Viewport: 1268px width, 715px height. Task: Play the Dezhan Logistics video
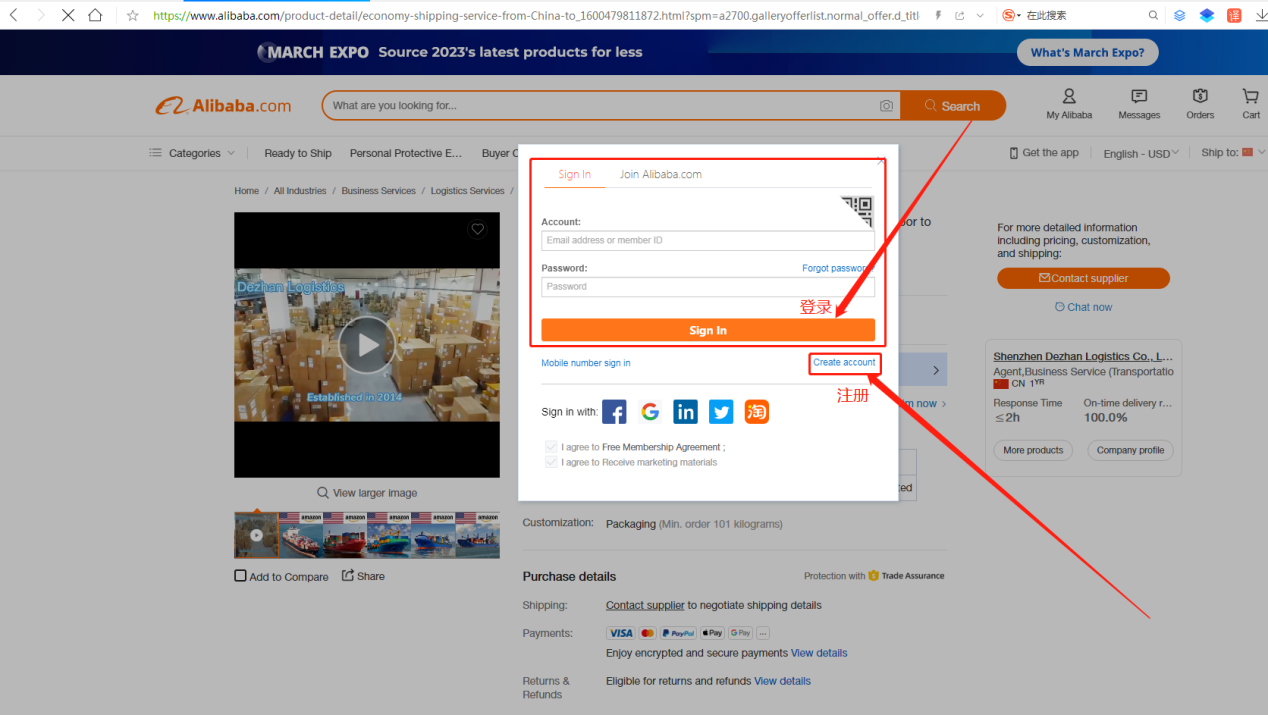367,345
